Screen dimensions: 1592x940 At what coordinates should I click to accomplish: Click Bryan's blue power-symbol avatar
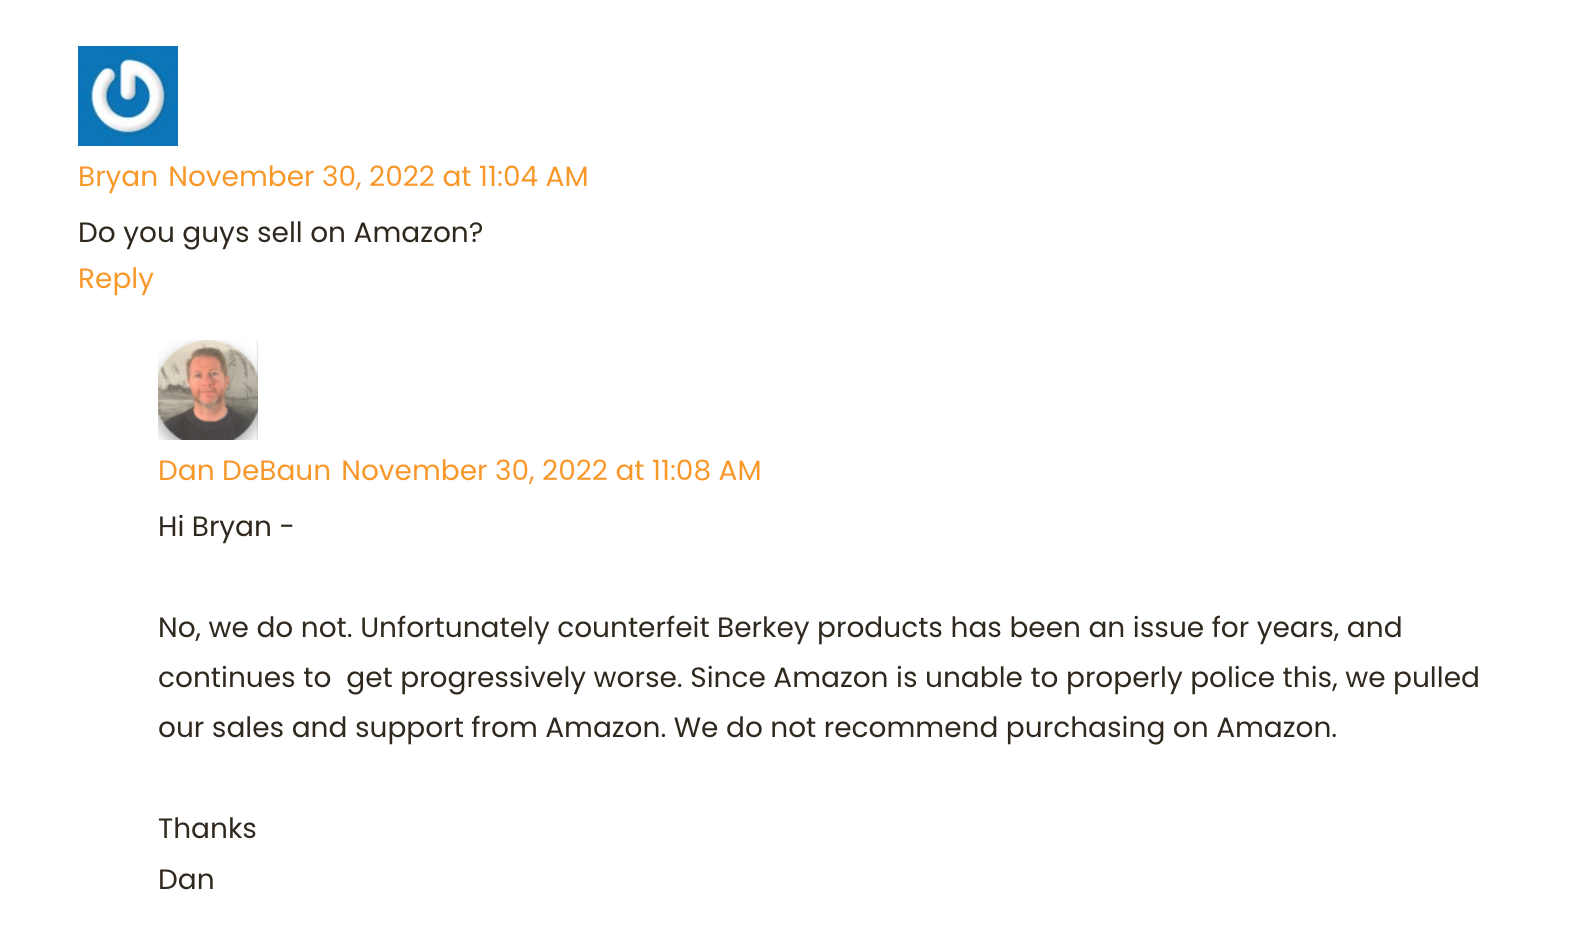point(128,96)
